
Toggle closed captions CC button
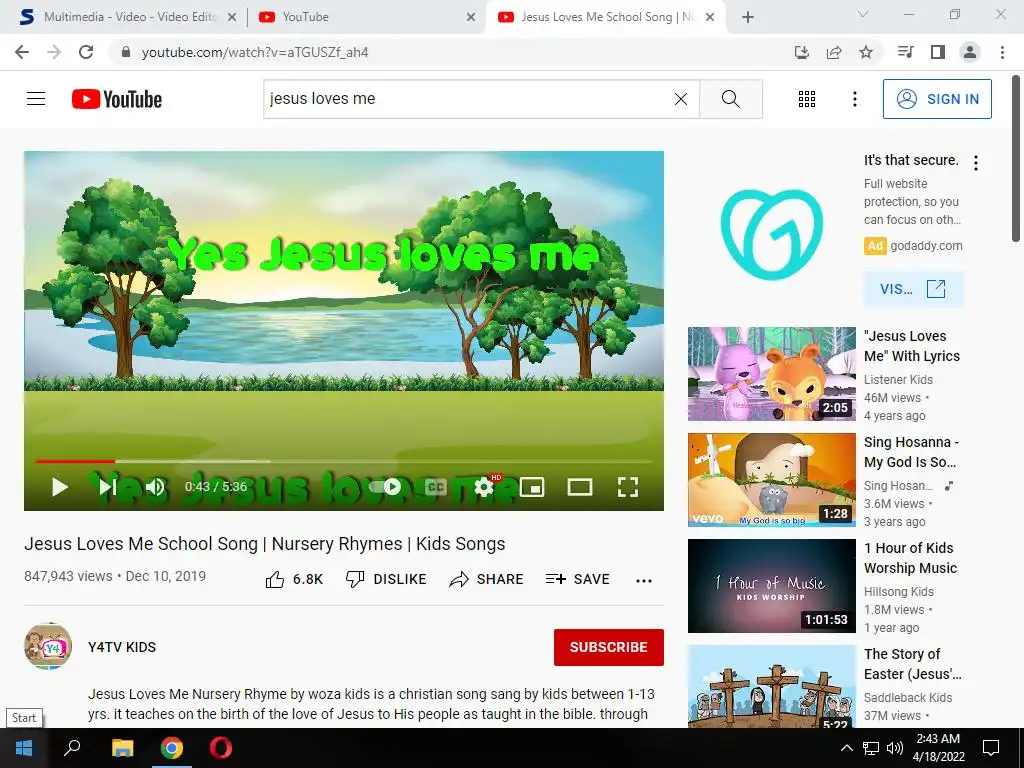pos(436,487)
